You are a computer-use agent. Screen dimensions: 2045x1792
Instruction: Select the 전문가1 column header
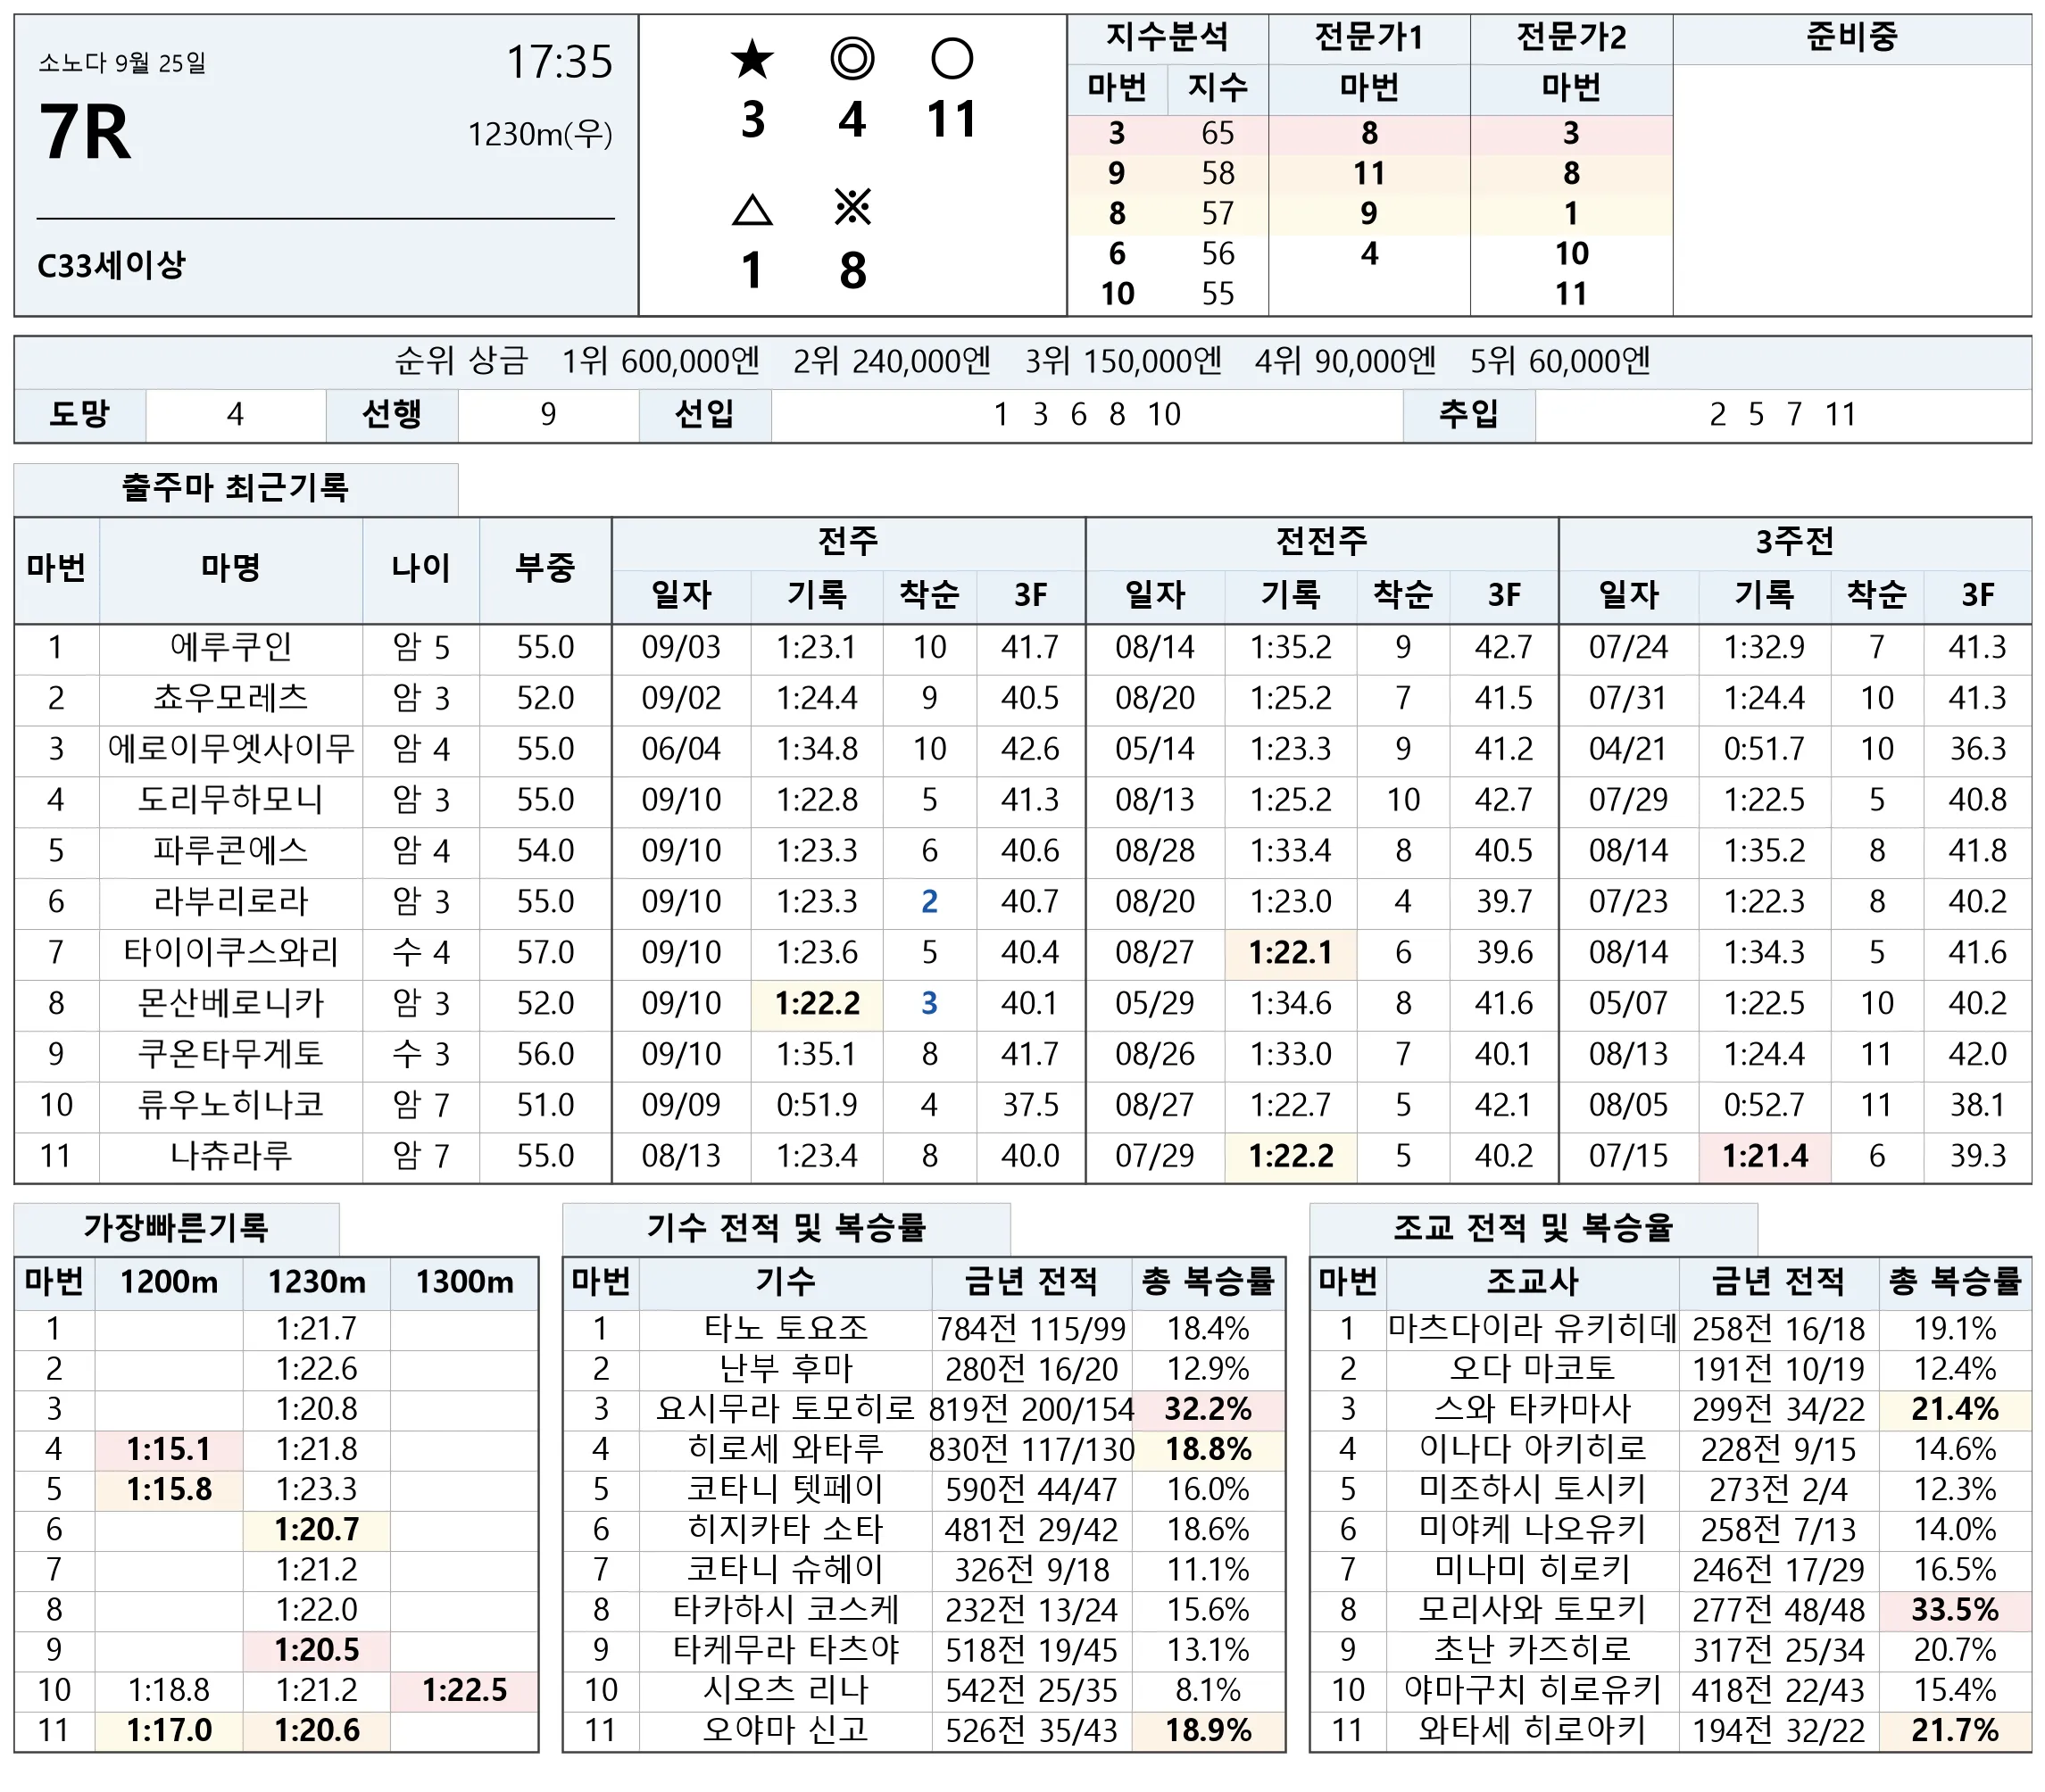click(x=1369, y=38)
